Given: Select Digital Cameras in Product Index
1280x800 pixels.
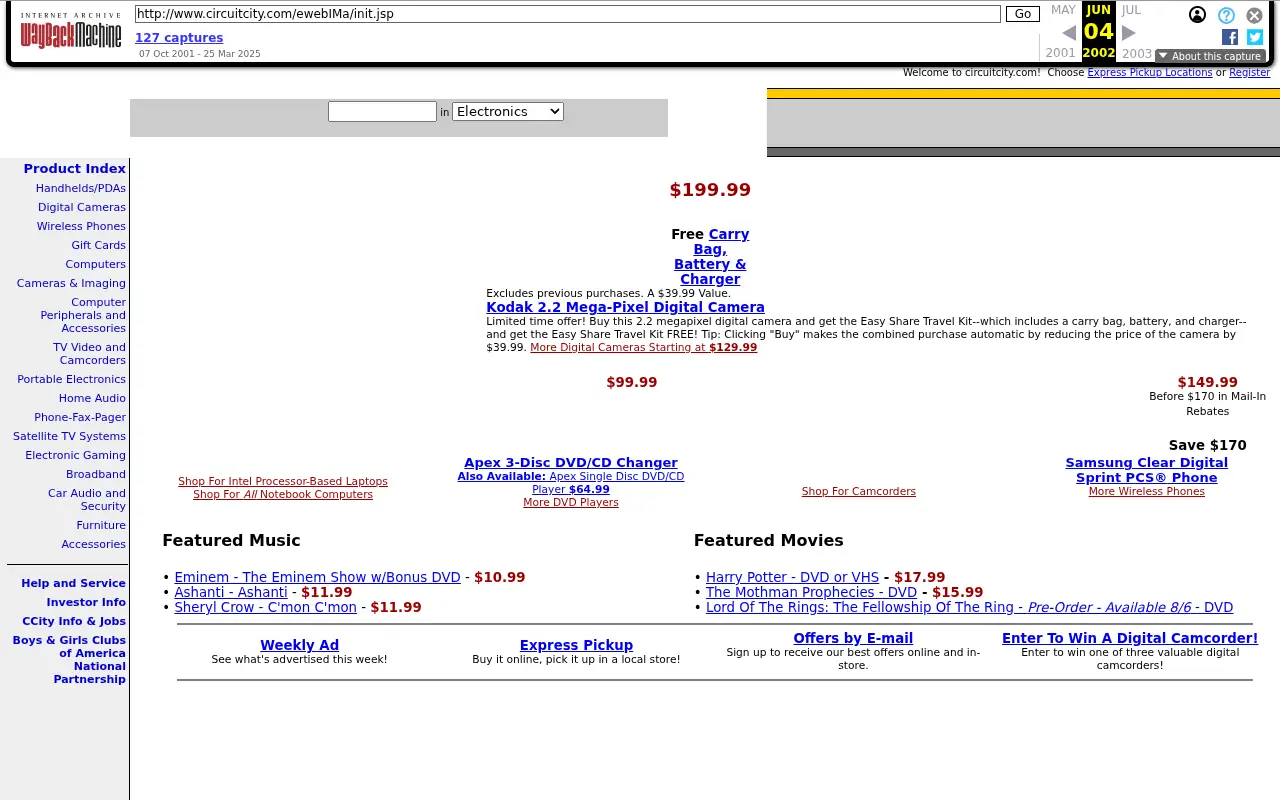Looking at the screenshot, I should click(82, 207).
